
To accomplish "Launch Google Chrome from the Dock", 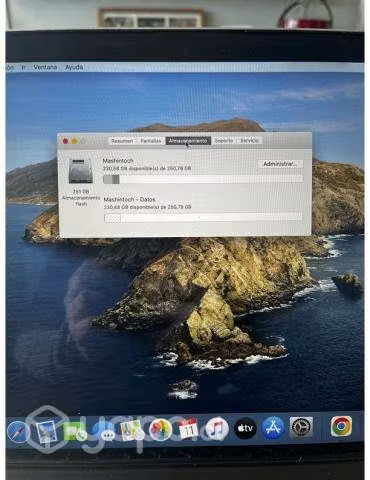I will (341, 426).
